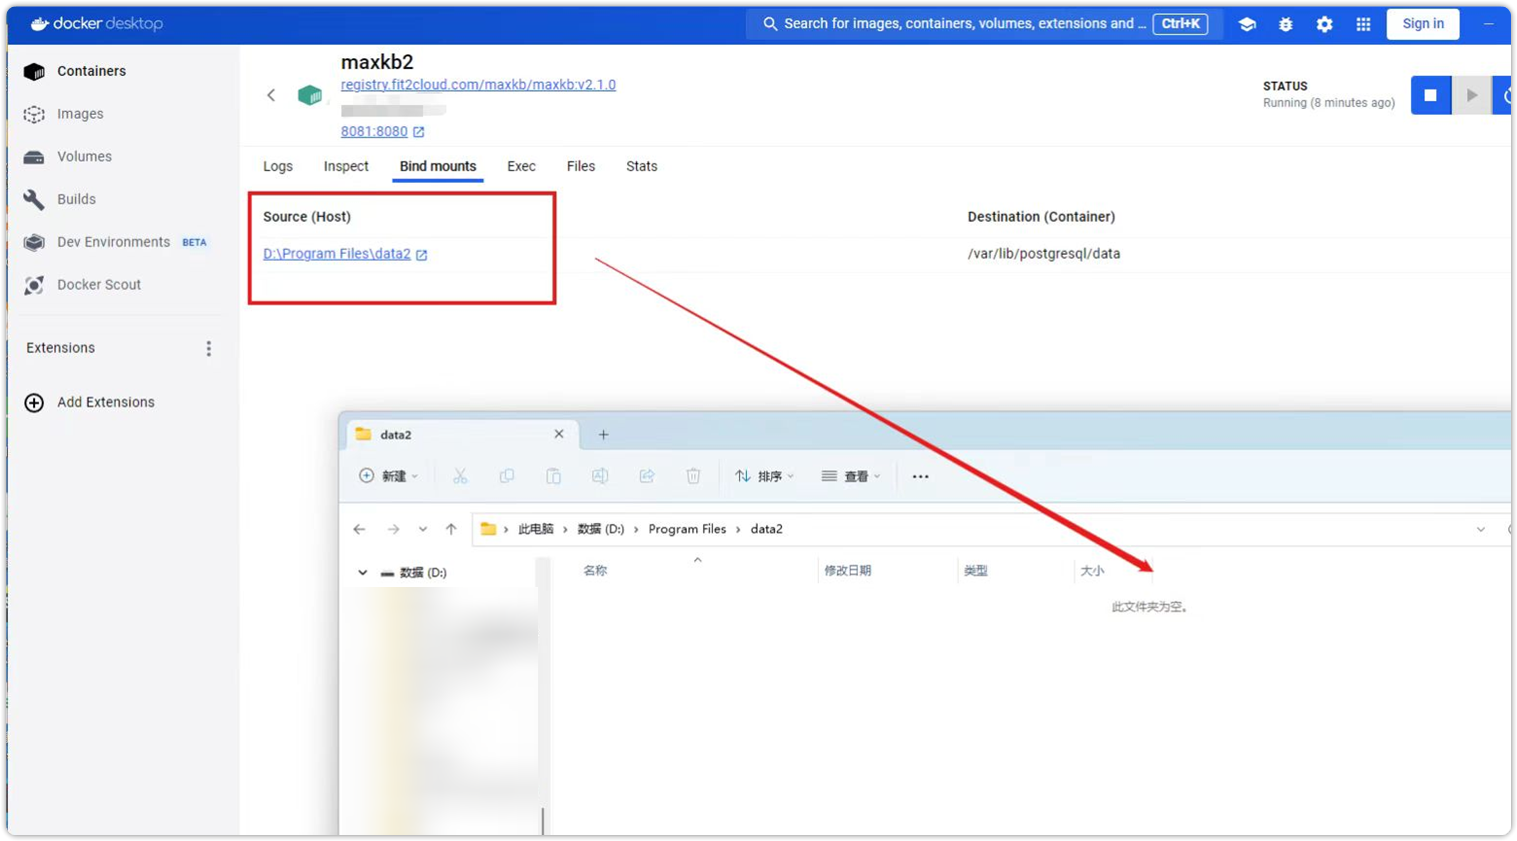Open the Learning Center graduation cap icon
This screenshot has height=841, width=1517.
(x=1247, y=24)
